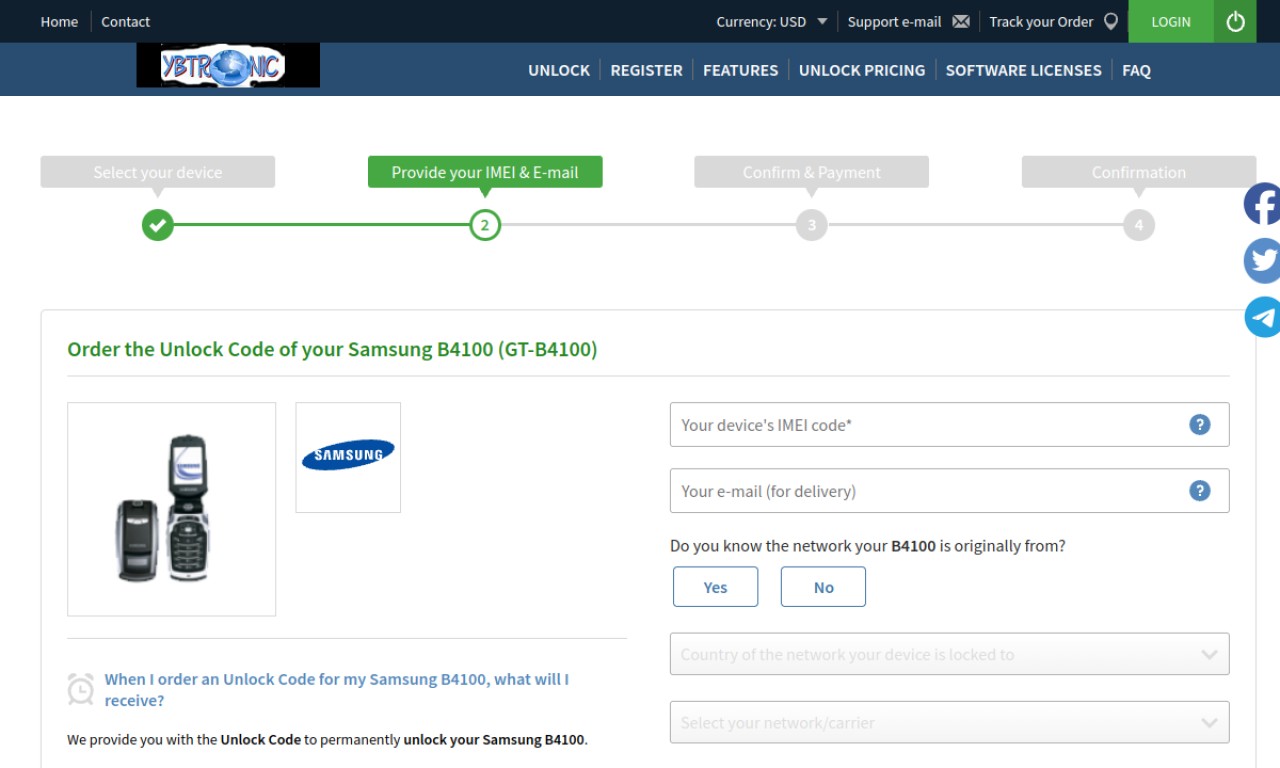Open the Telegram share icon
Screen dimensions: 1280x768
coord(1262,317)
